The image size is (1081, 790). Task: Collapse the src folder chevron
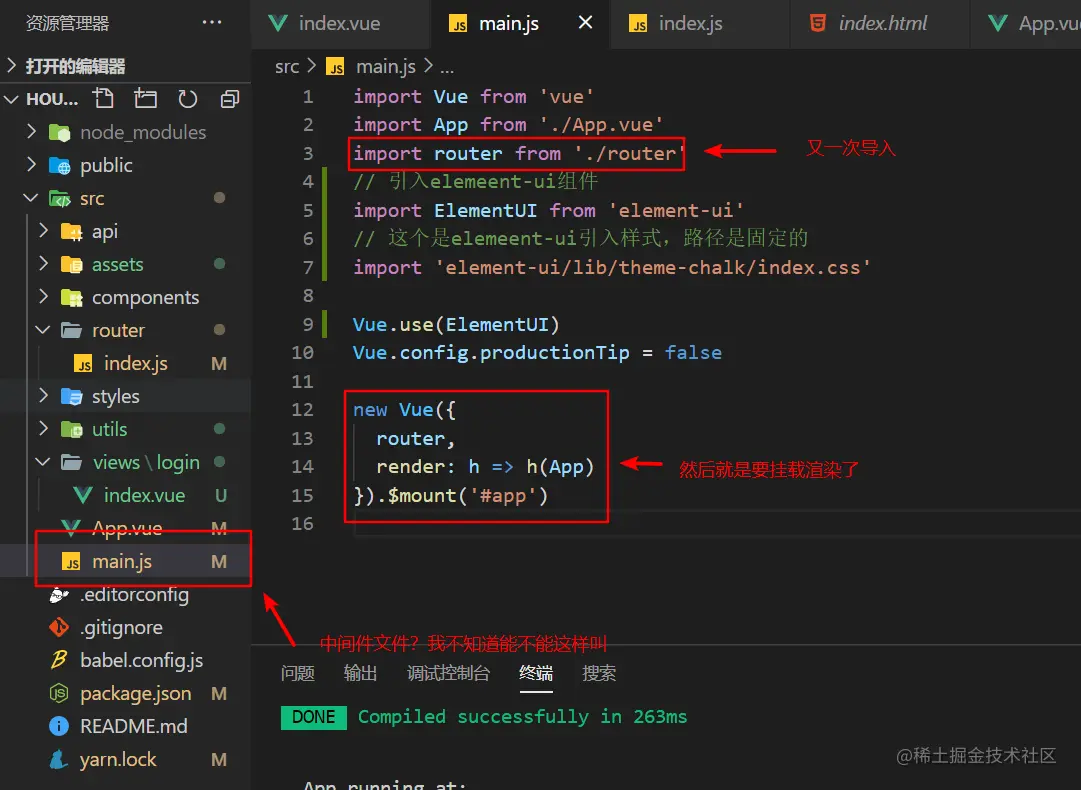point(31,198)
